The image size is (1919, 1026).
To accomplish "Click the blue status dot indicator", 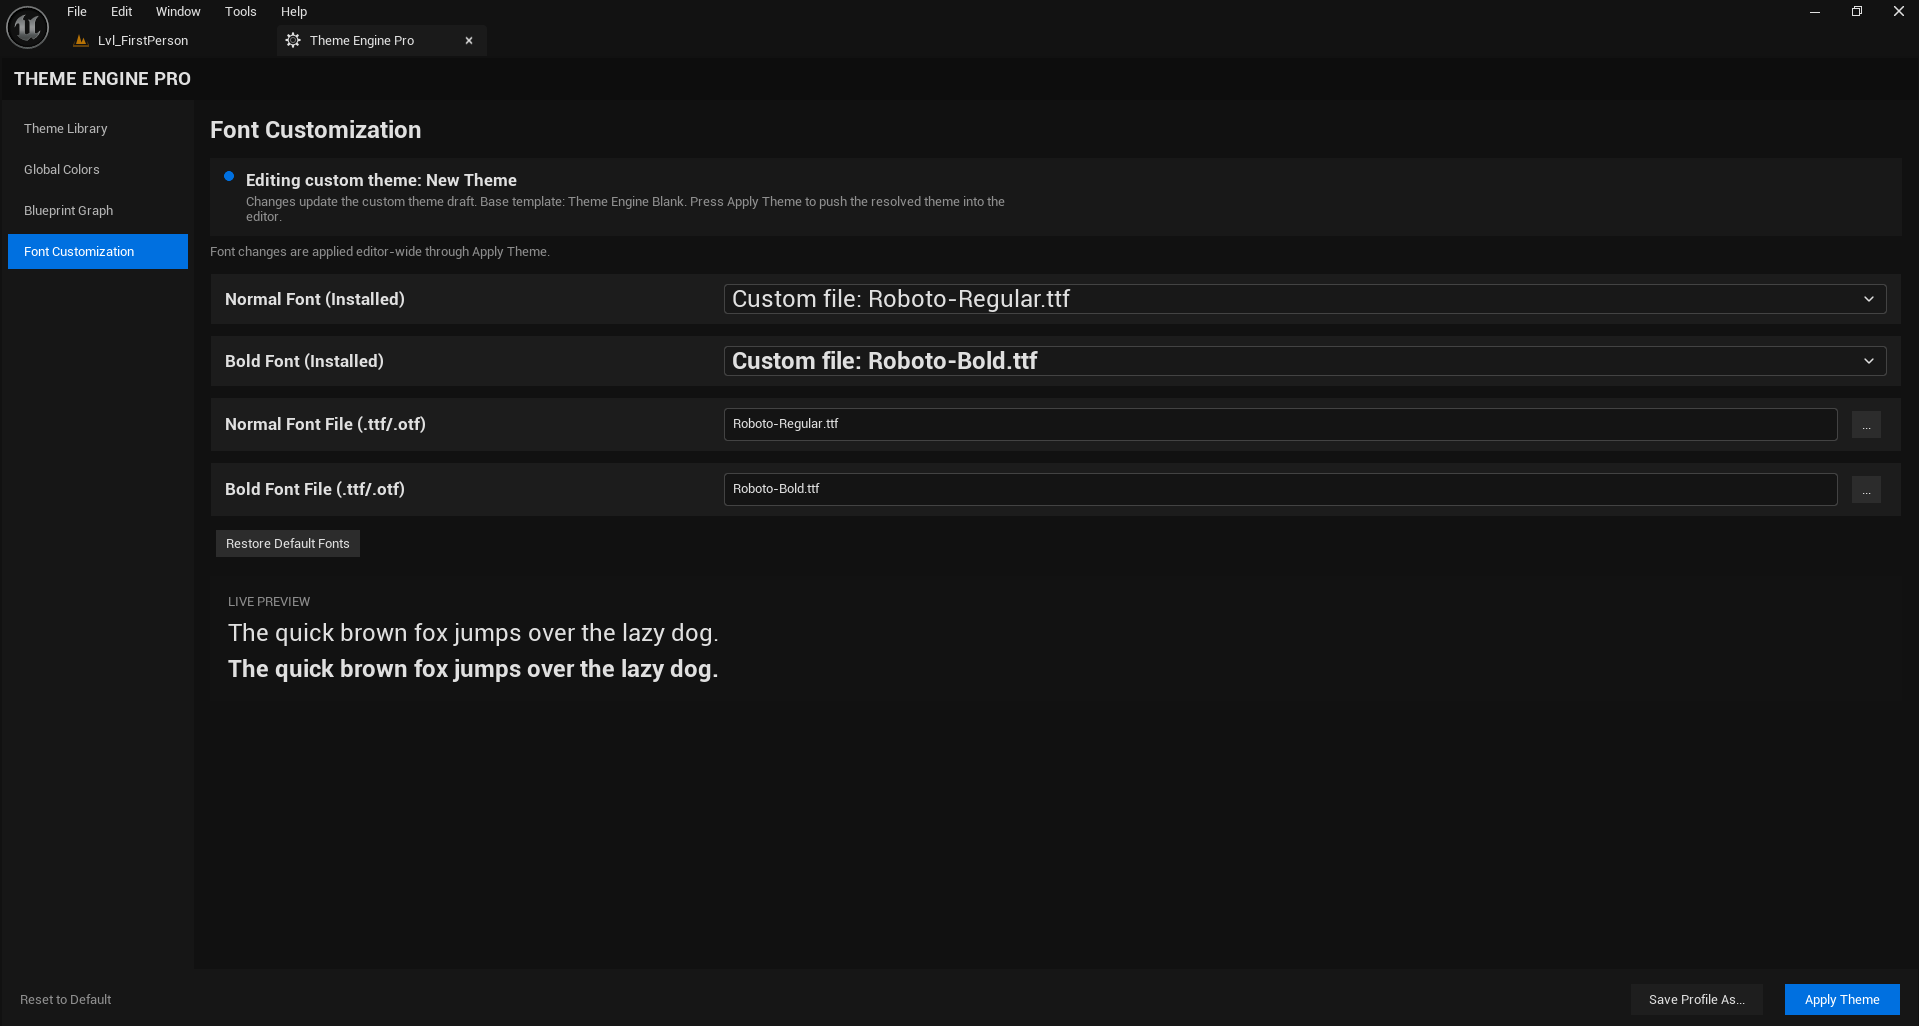I will click(x=229, y=176).
